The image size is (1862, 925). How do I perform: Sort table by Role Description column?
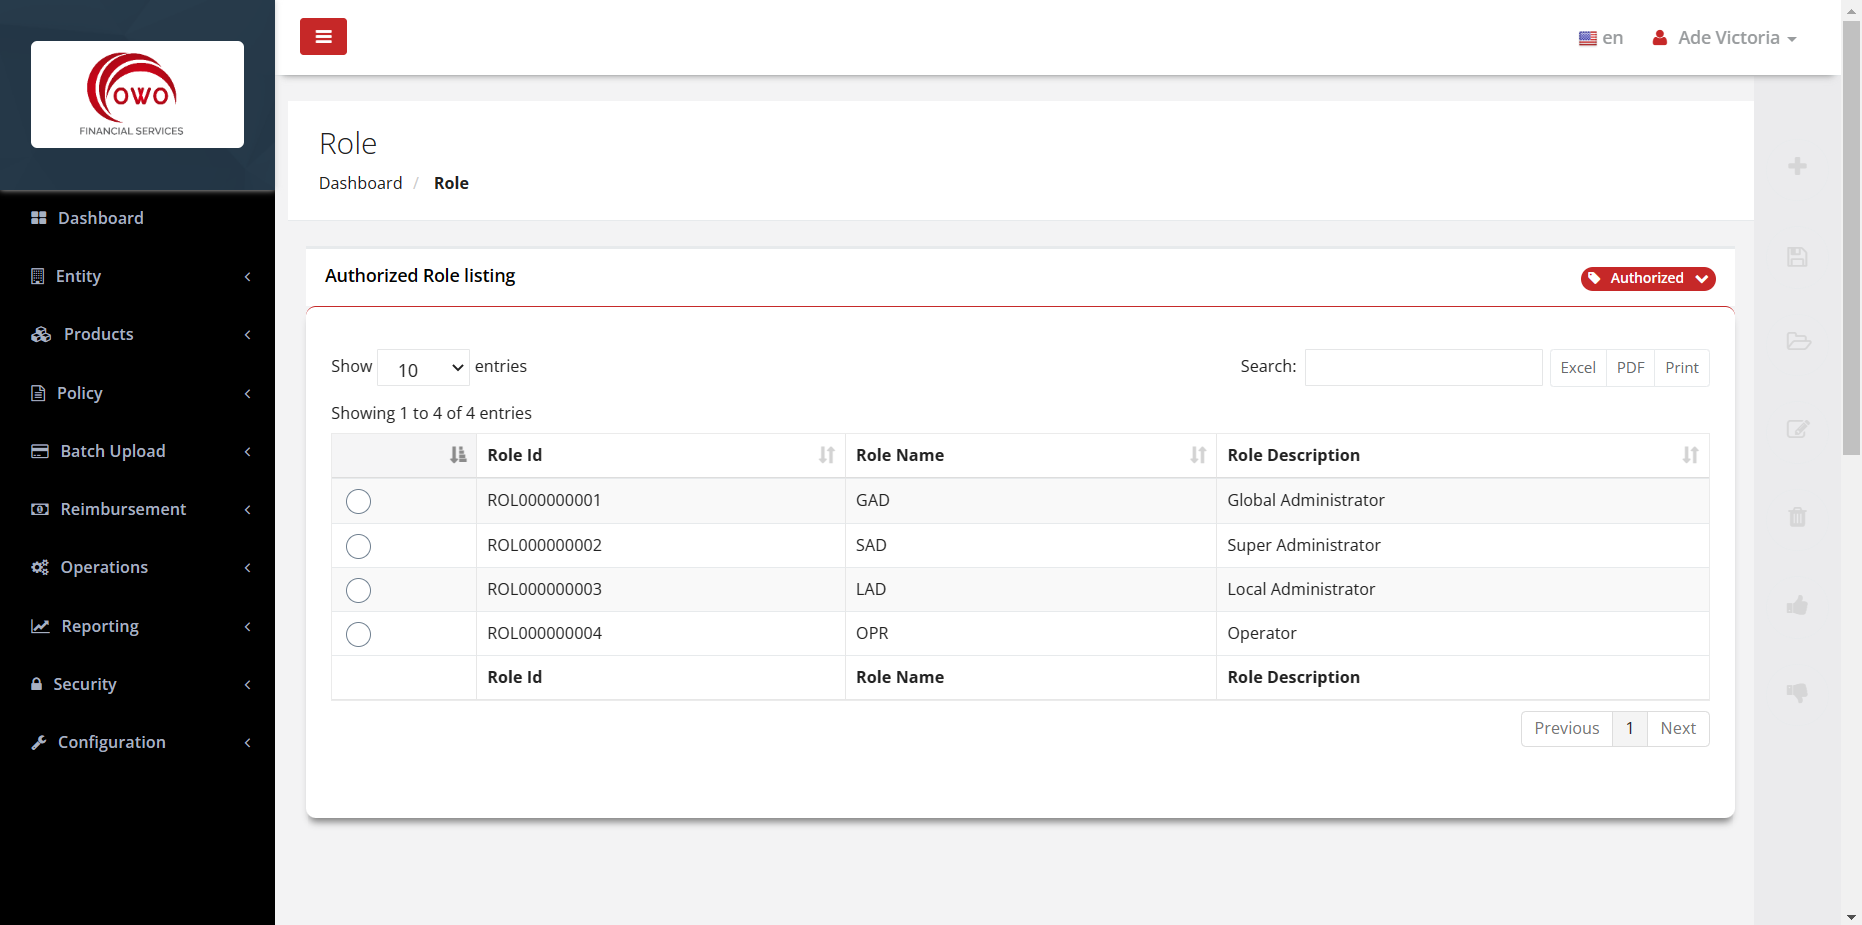(1462, 455)
